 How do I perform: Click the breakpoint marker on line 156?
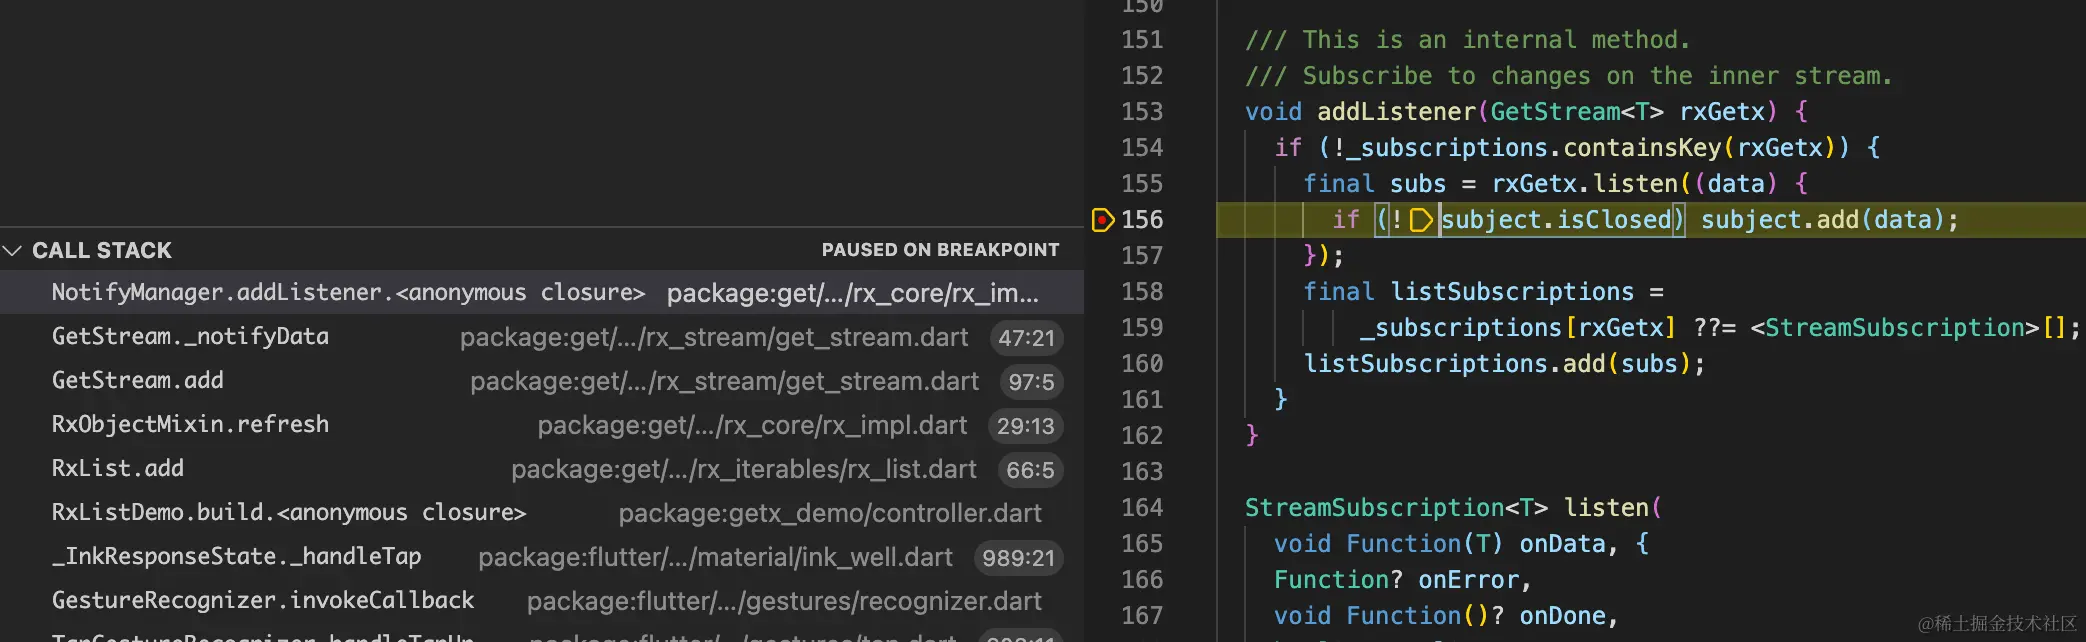pos(1102,220)
